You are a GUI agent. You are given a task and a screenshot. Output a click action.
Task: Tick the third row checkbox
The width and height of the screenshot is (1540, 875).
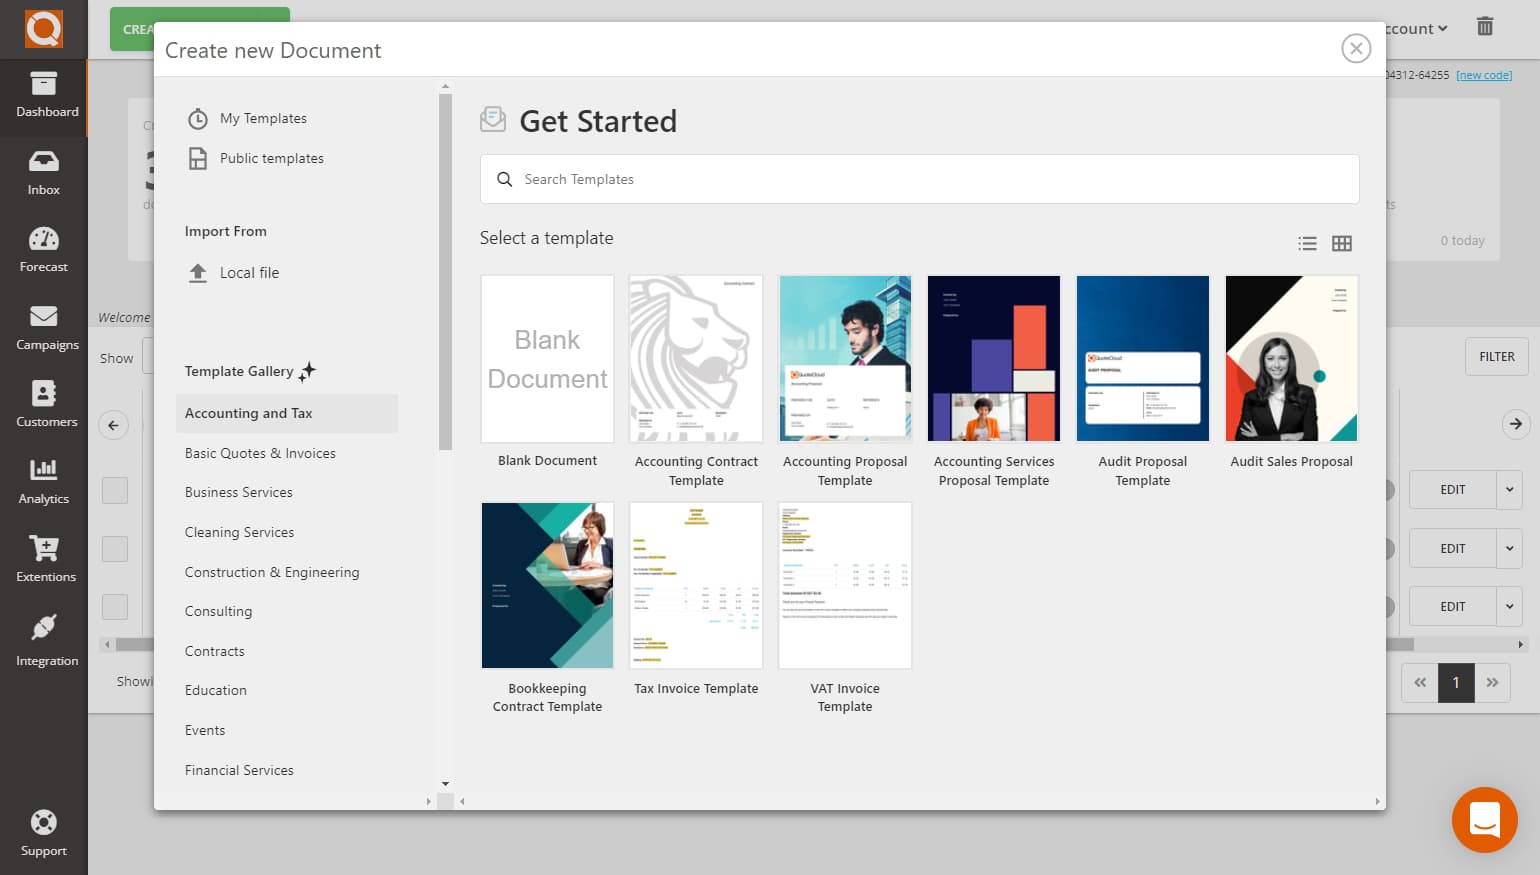(115, 607)
